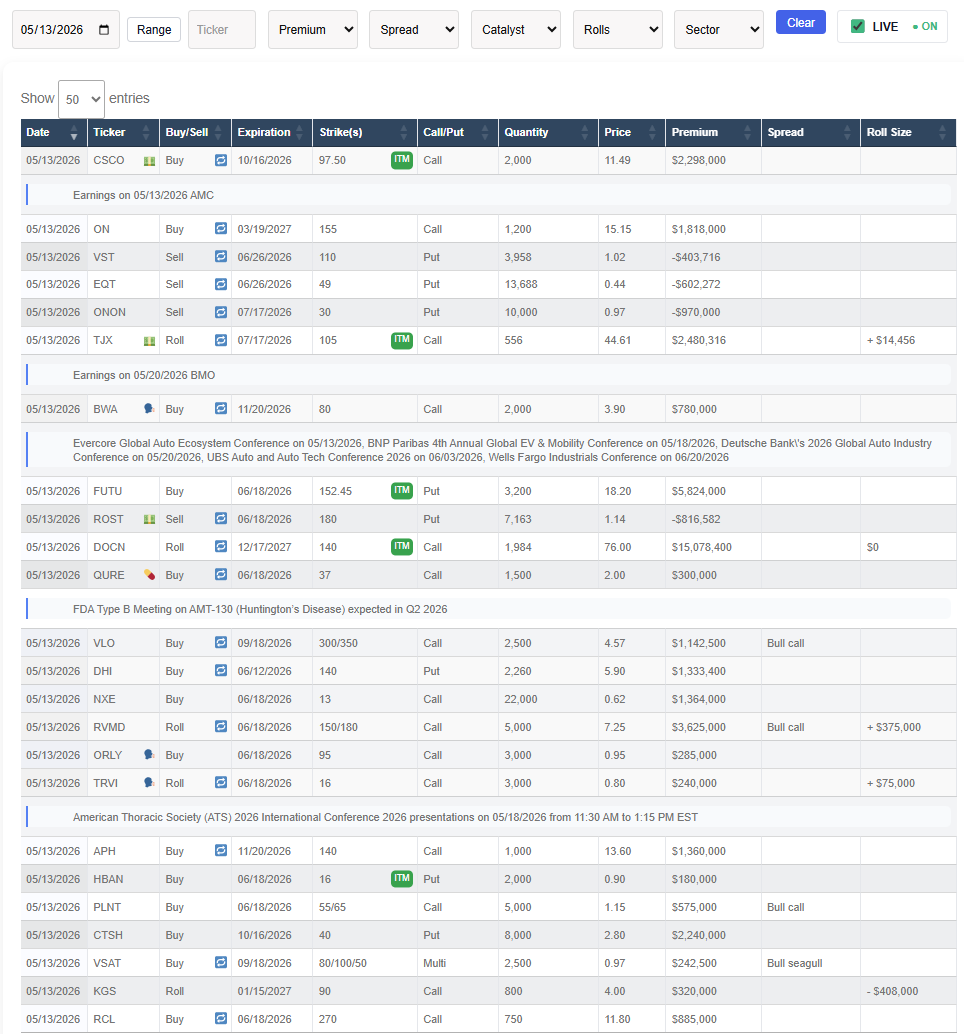The width and height of the screenshot is (964, 1034).
Task: Click the refresh icon in the RVMD row
Action: point(221,727)
